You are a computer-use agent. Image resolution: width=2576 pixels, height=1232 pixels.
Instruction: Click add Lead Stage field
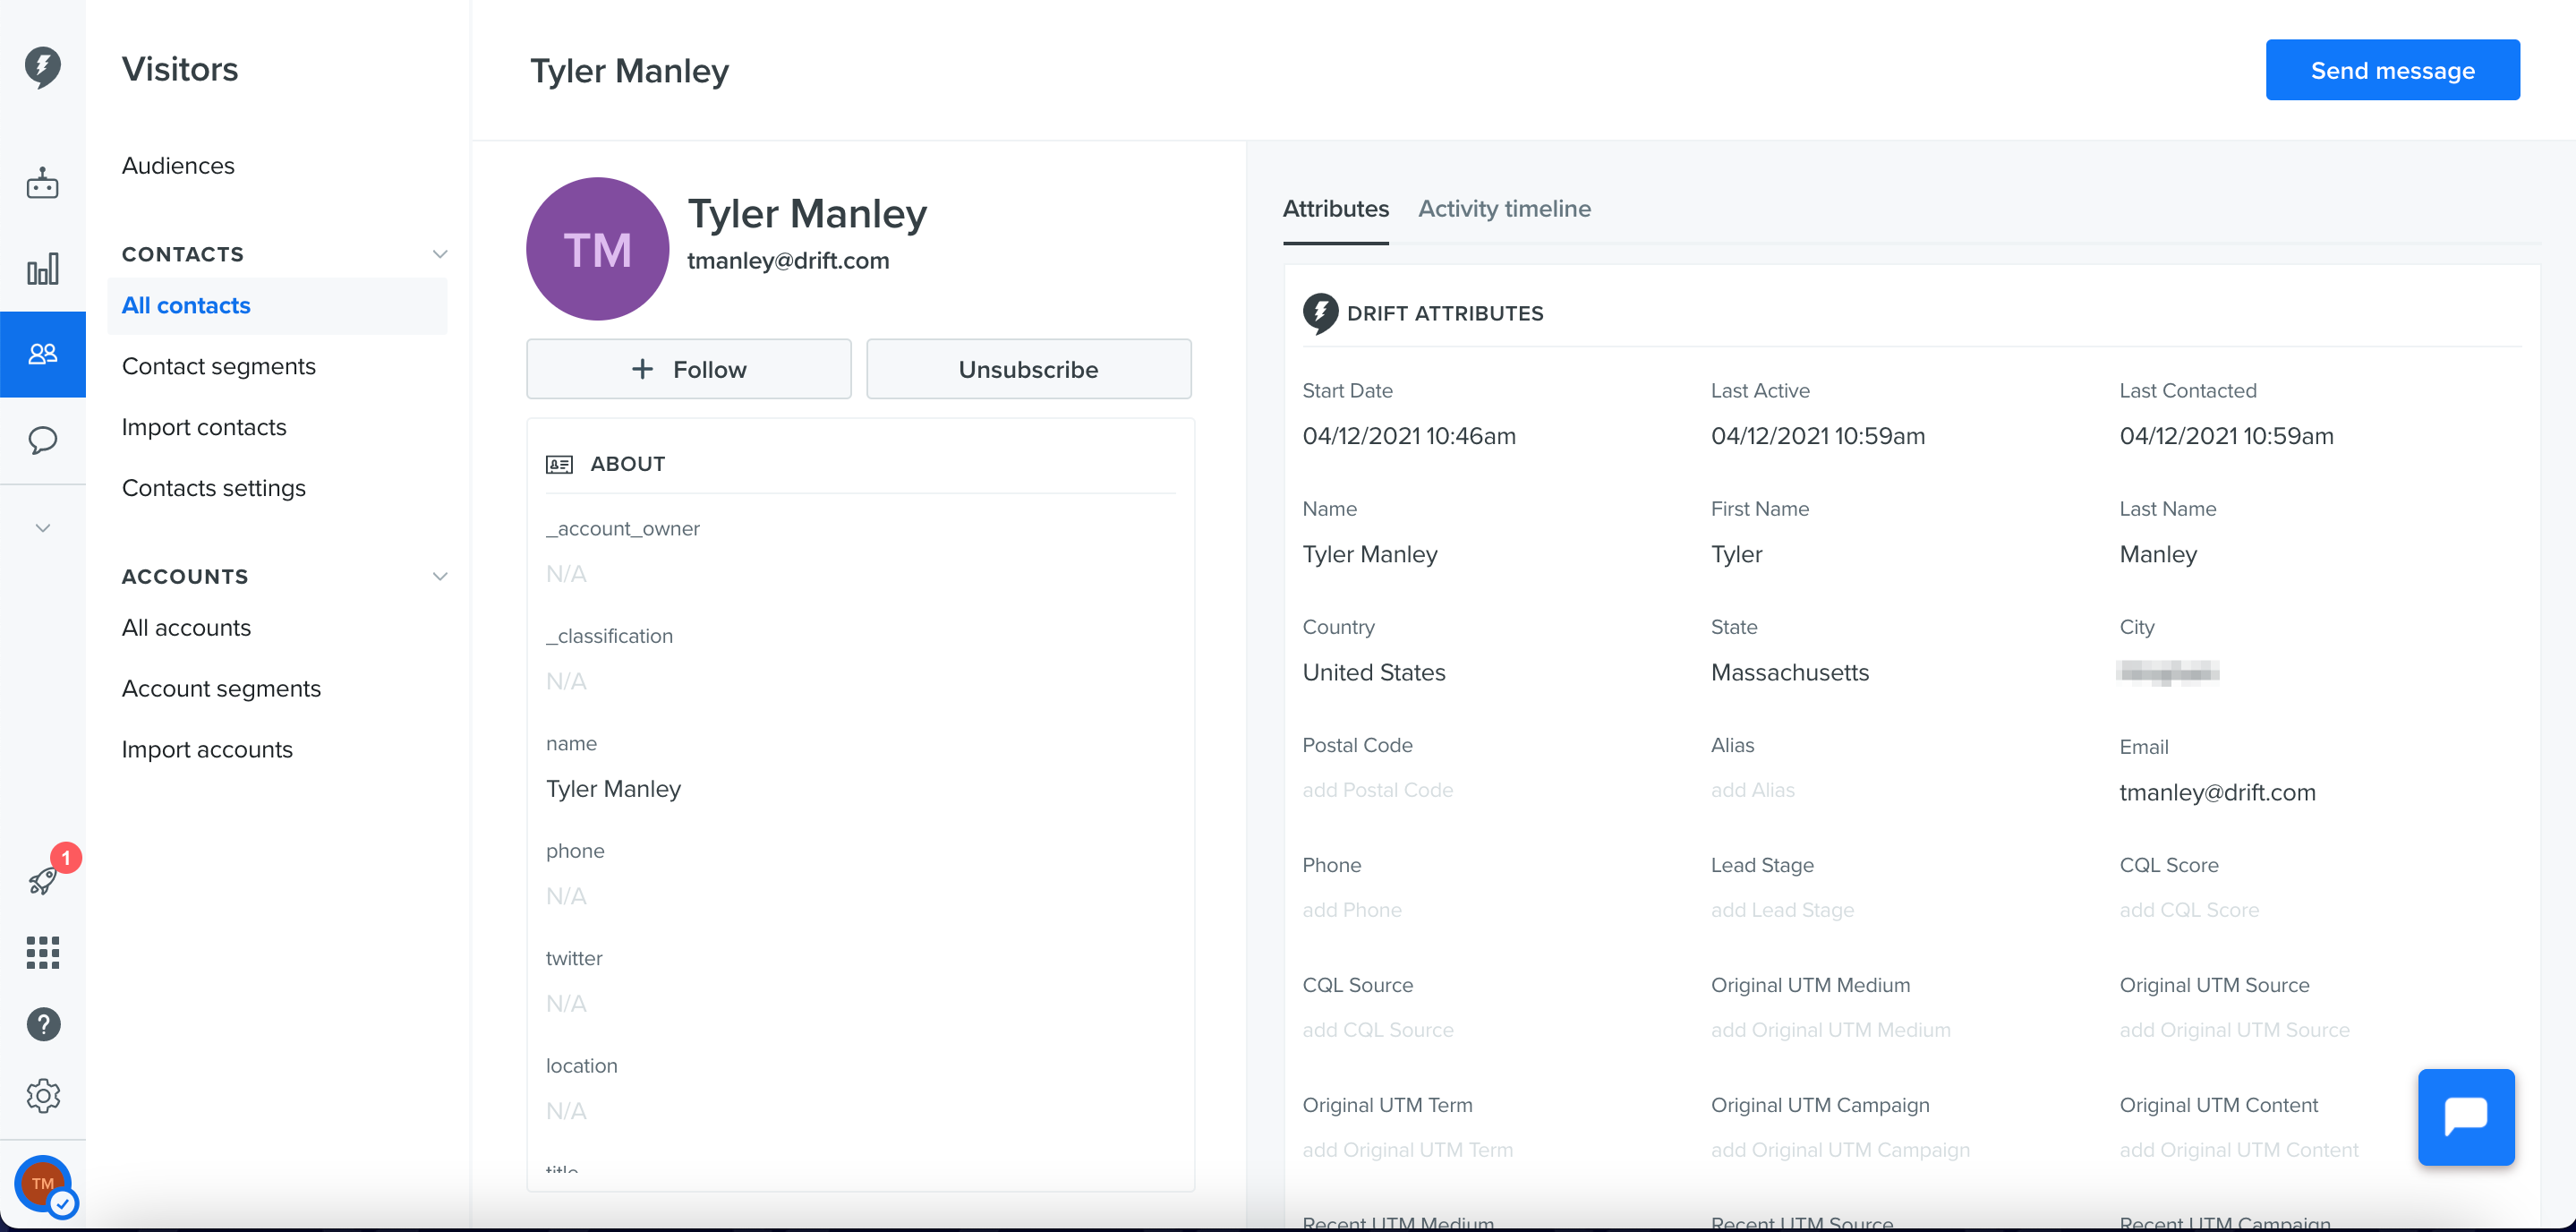point(1782,910)
